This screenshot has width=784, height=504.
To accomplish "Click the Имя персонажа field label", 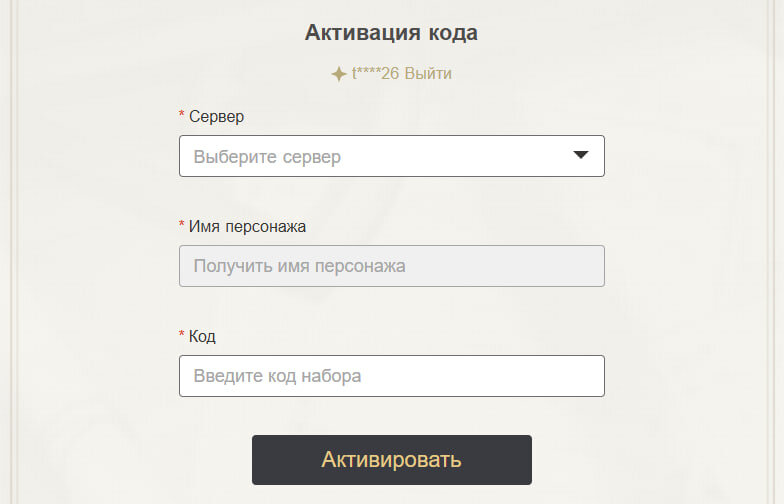I will click(247, 227).
